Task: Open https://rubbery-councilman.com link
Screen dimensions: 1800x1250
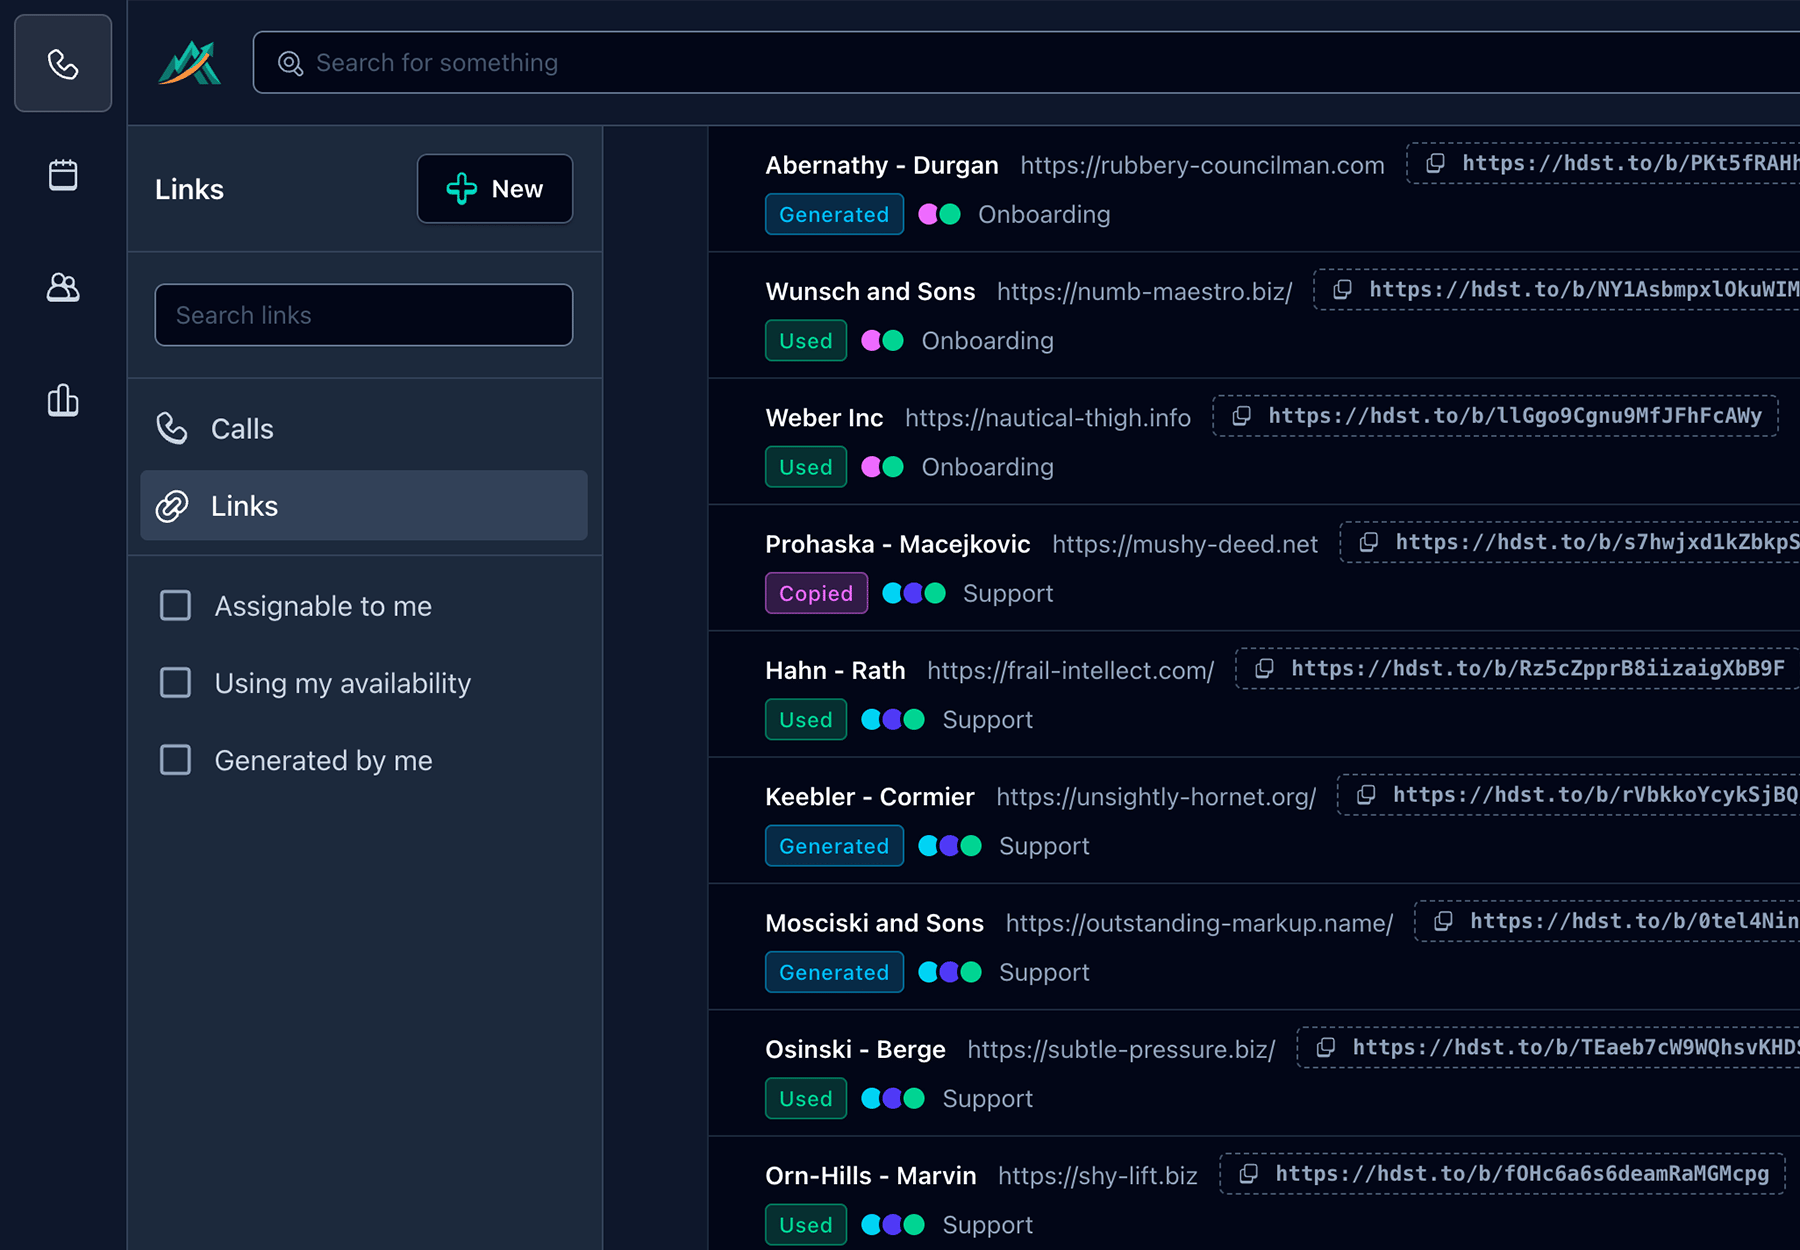Action: (1202, 165)
